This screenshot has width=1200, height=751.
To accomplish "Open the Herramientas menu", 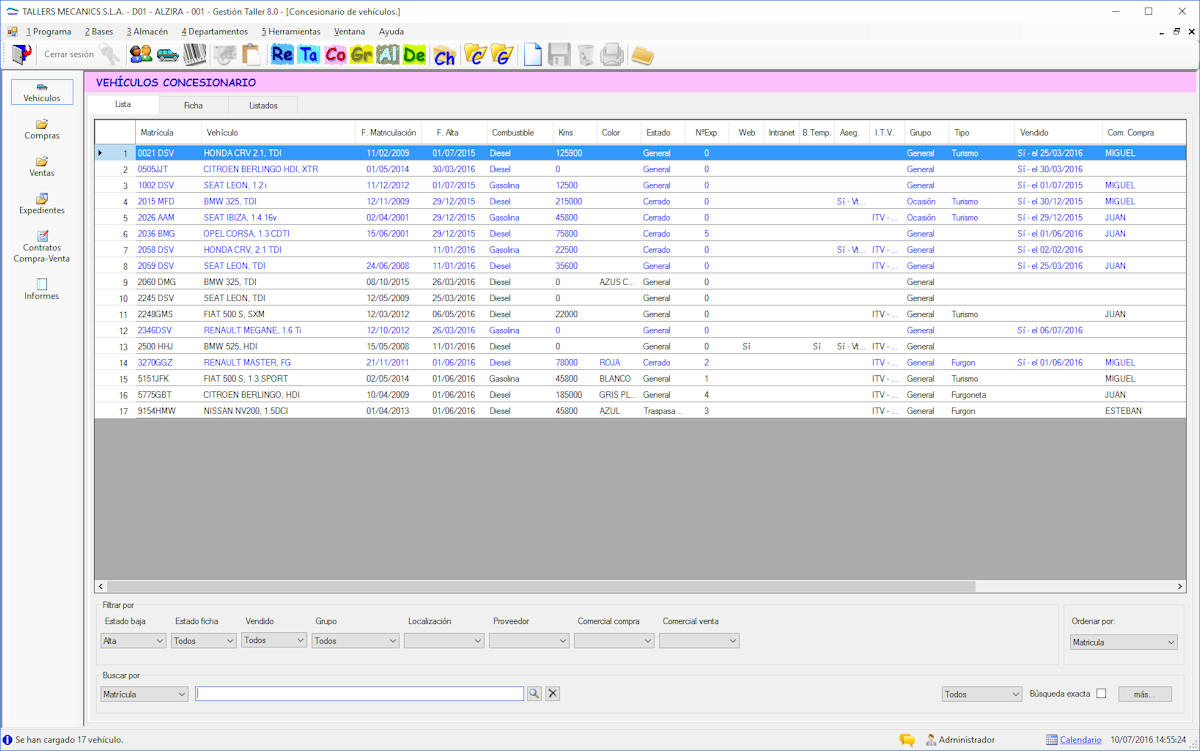I will point(291,32).
